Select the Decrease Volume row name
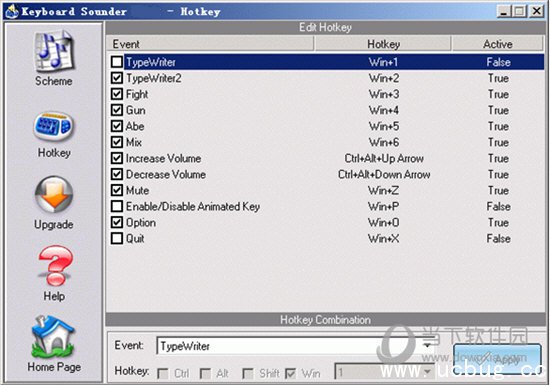The height and width of the screenshot is (385, 550). 166,174
